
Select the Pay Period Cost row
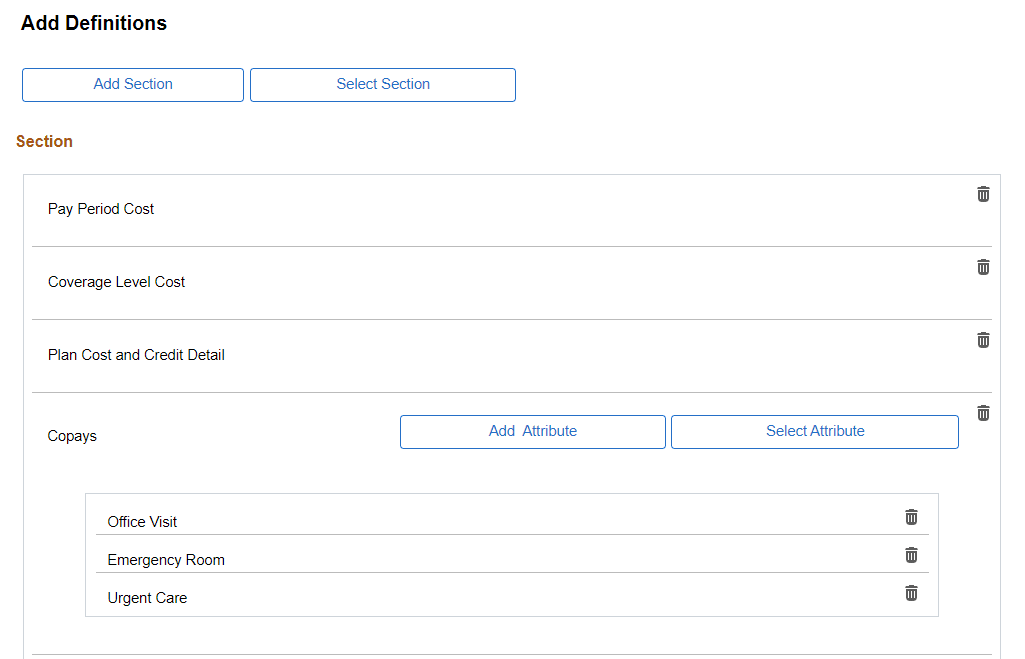point(101,208)
